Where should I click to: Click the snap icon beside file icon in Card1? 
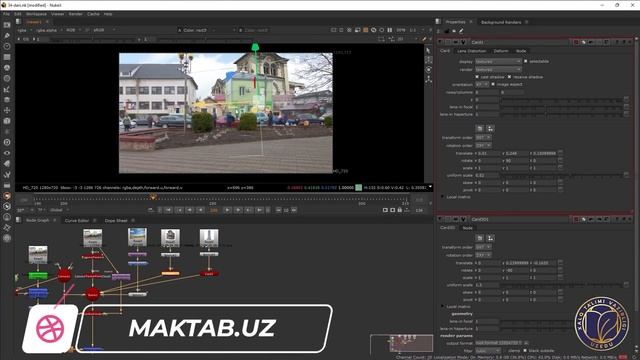tap(490, 129)
